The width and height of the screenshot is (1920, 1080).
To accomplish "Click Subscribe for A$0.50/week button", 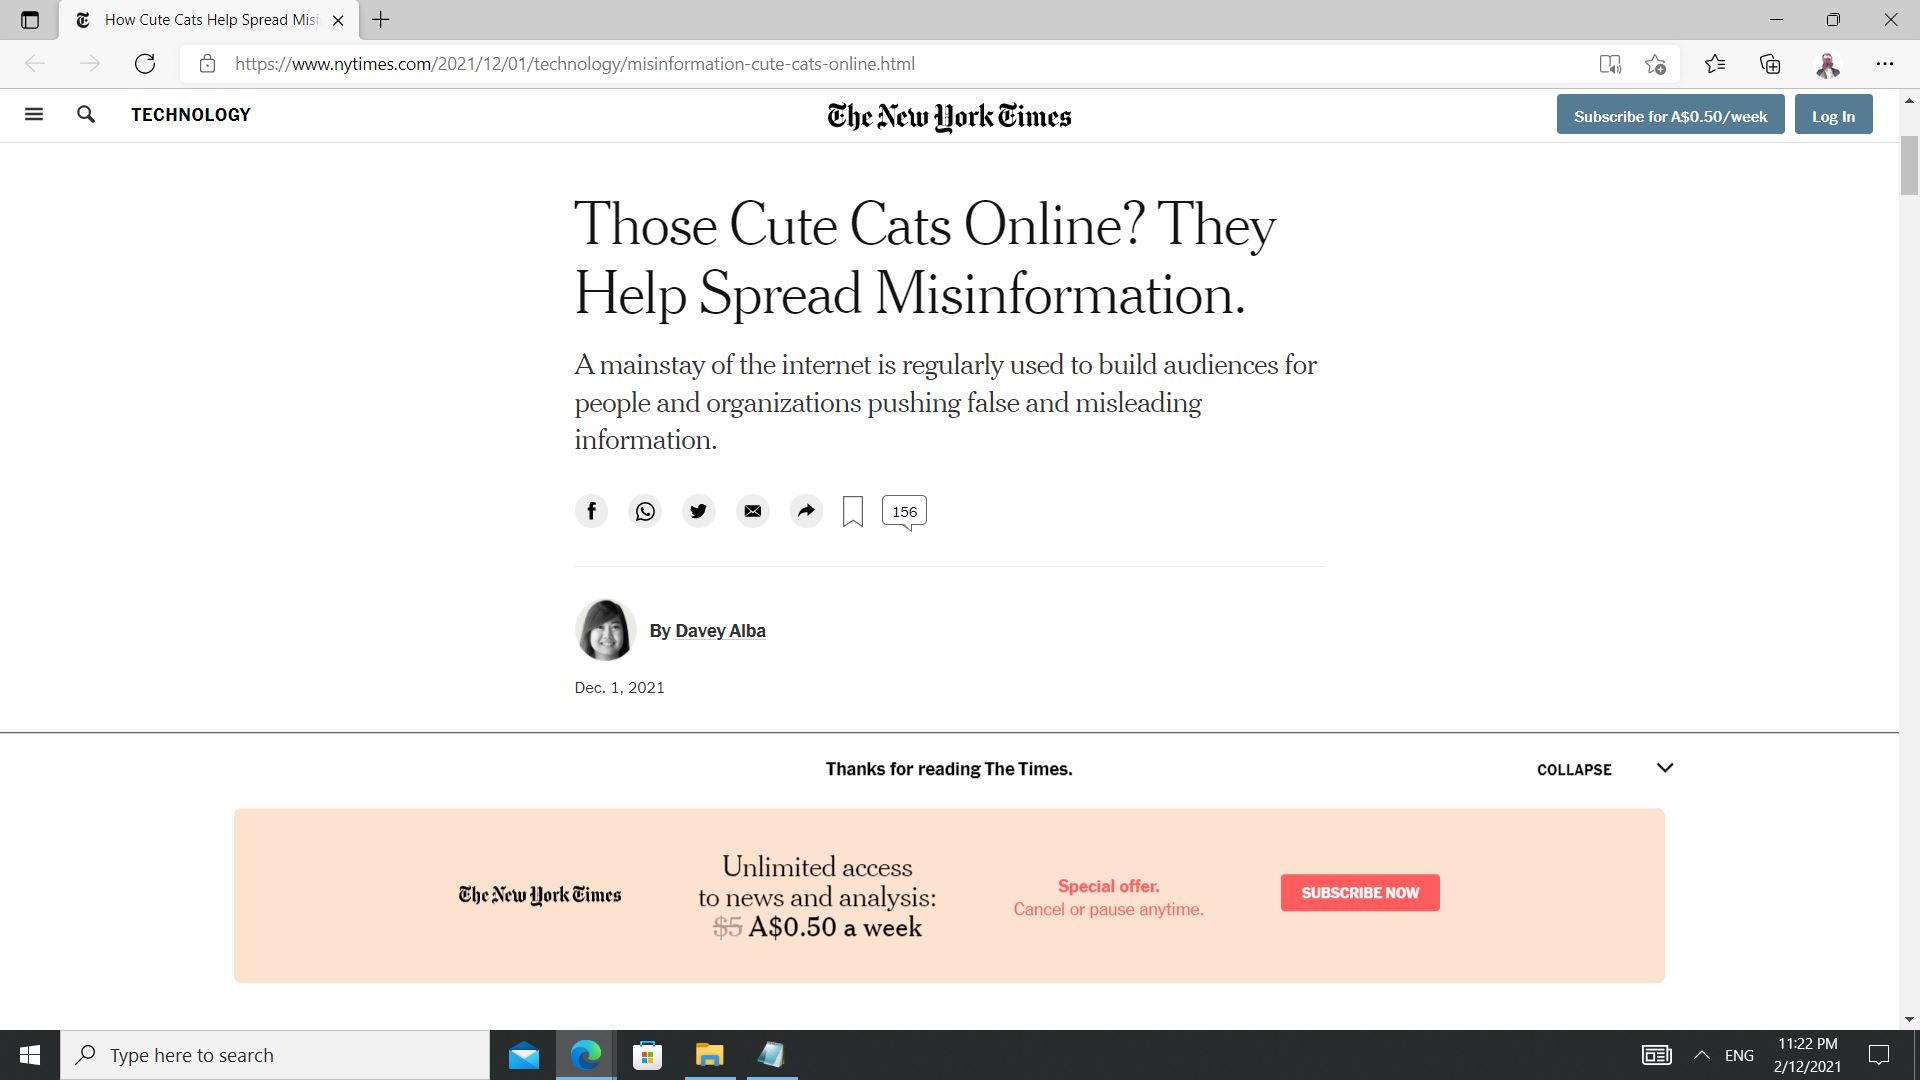I will point(1670,115).
